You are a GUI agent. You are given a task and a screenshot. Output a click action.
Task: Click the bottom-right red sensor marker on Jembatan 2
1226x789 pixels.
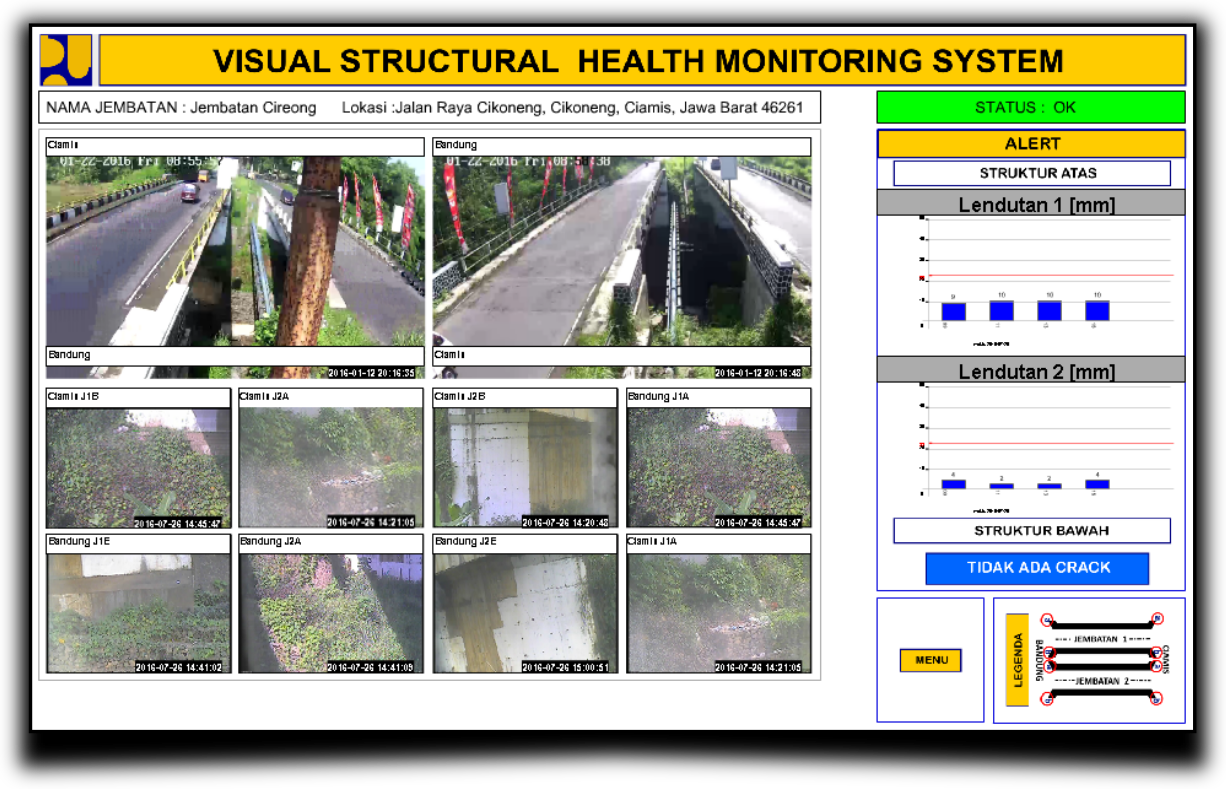pyautogui.click(x=1157, y=699)
